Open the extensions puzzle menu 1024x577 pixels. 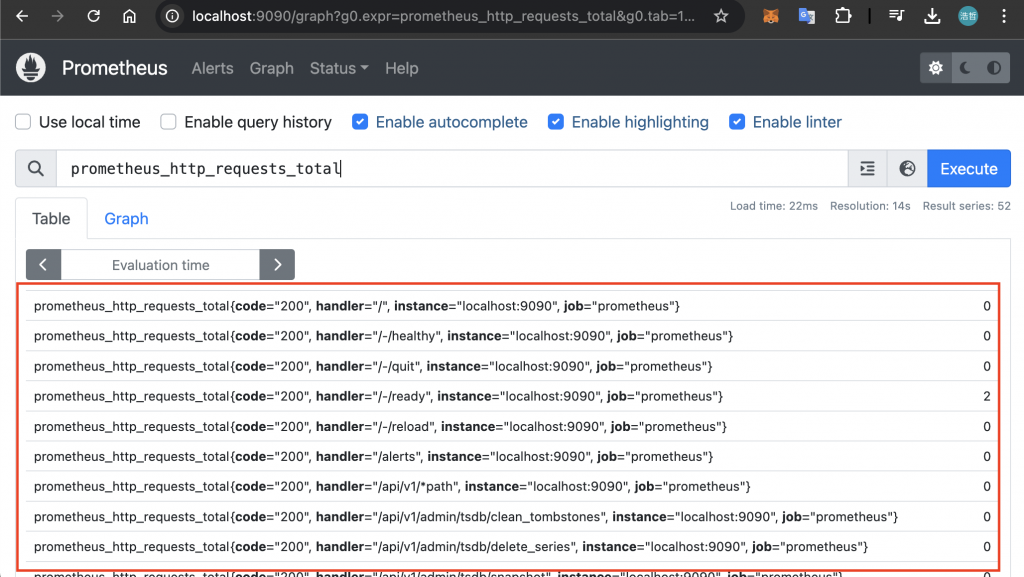(x=843, y=16)
